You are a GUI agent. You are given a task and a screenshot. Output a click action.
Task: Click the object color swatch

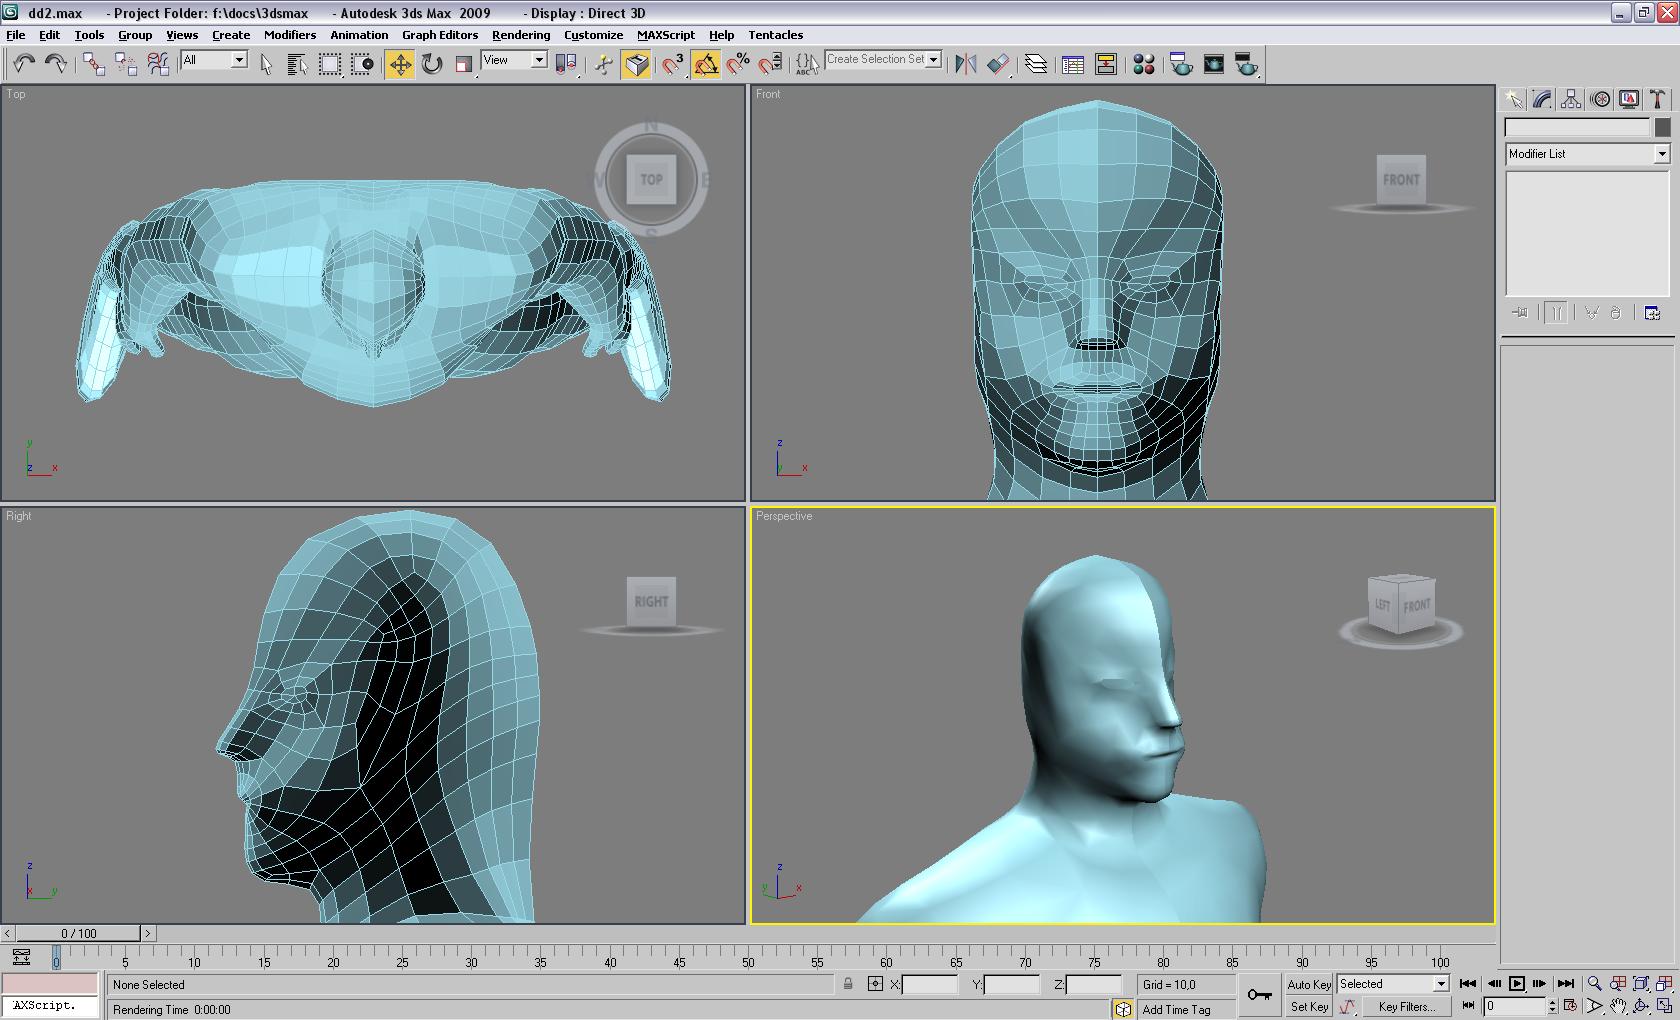[1662, 128]
